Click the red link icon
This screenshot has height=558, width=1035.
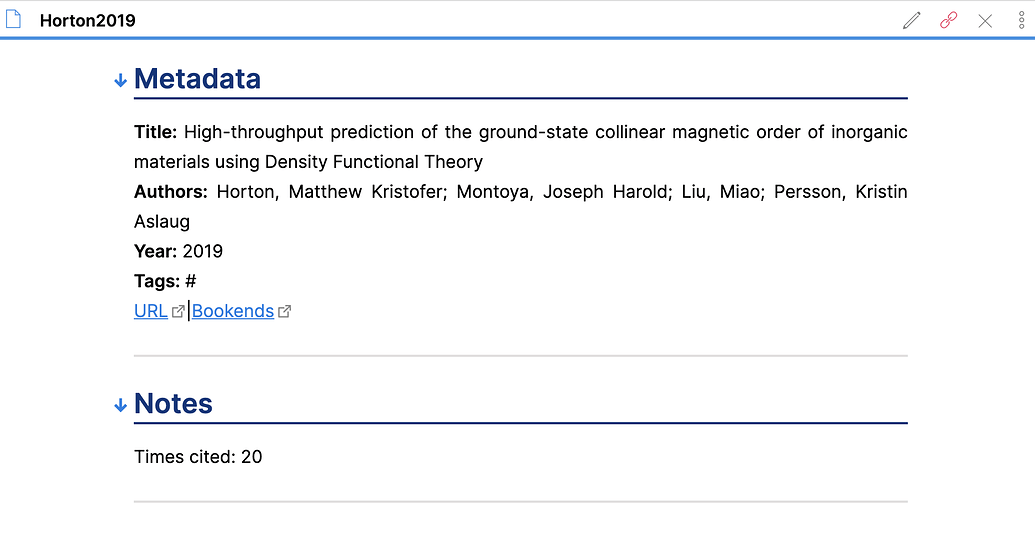coord(948,21)
